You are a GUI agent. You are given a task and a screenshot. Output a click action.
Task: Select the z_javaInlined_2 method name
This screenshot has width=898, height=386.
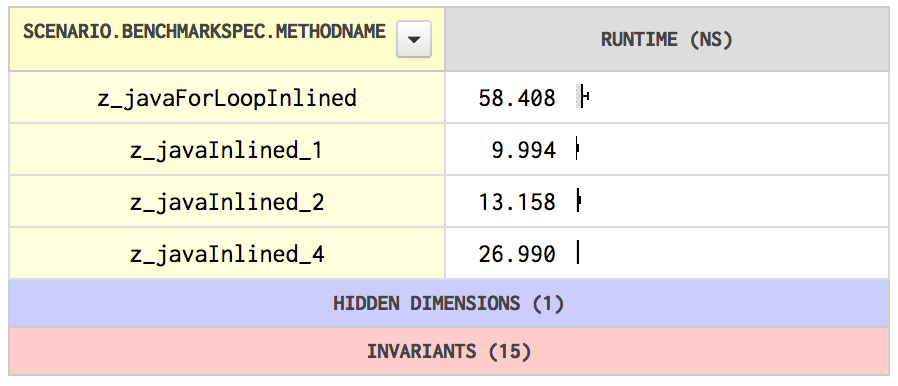coord(227,202)
